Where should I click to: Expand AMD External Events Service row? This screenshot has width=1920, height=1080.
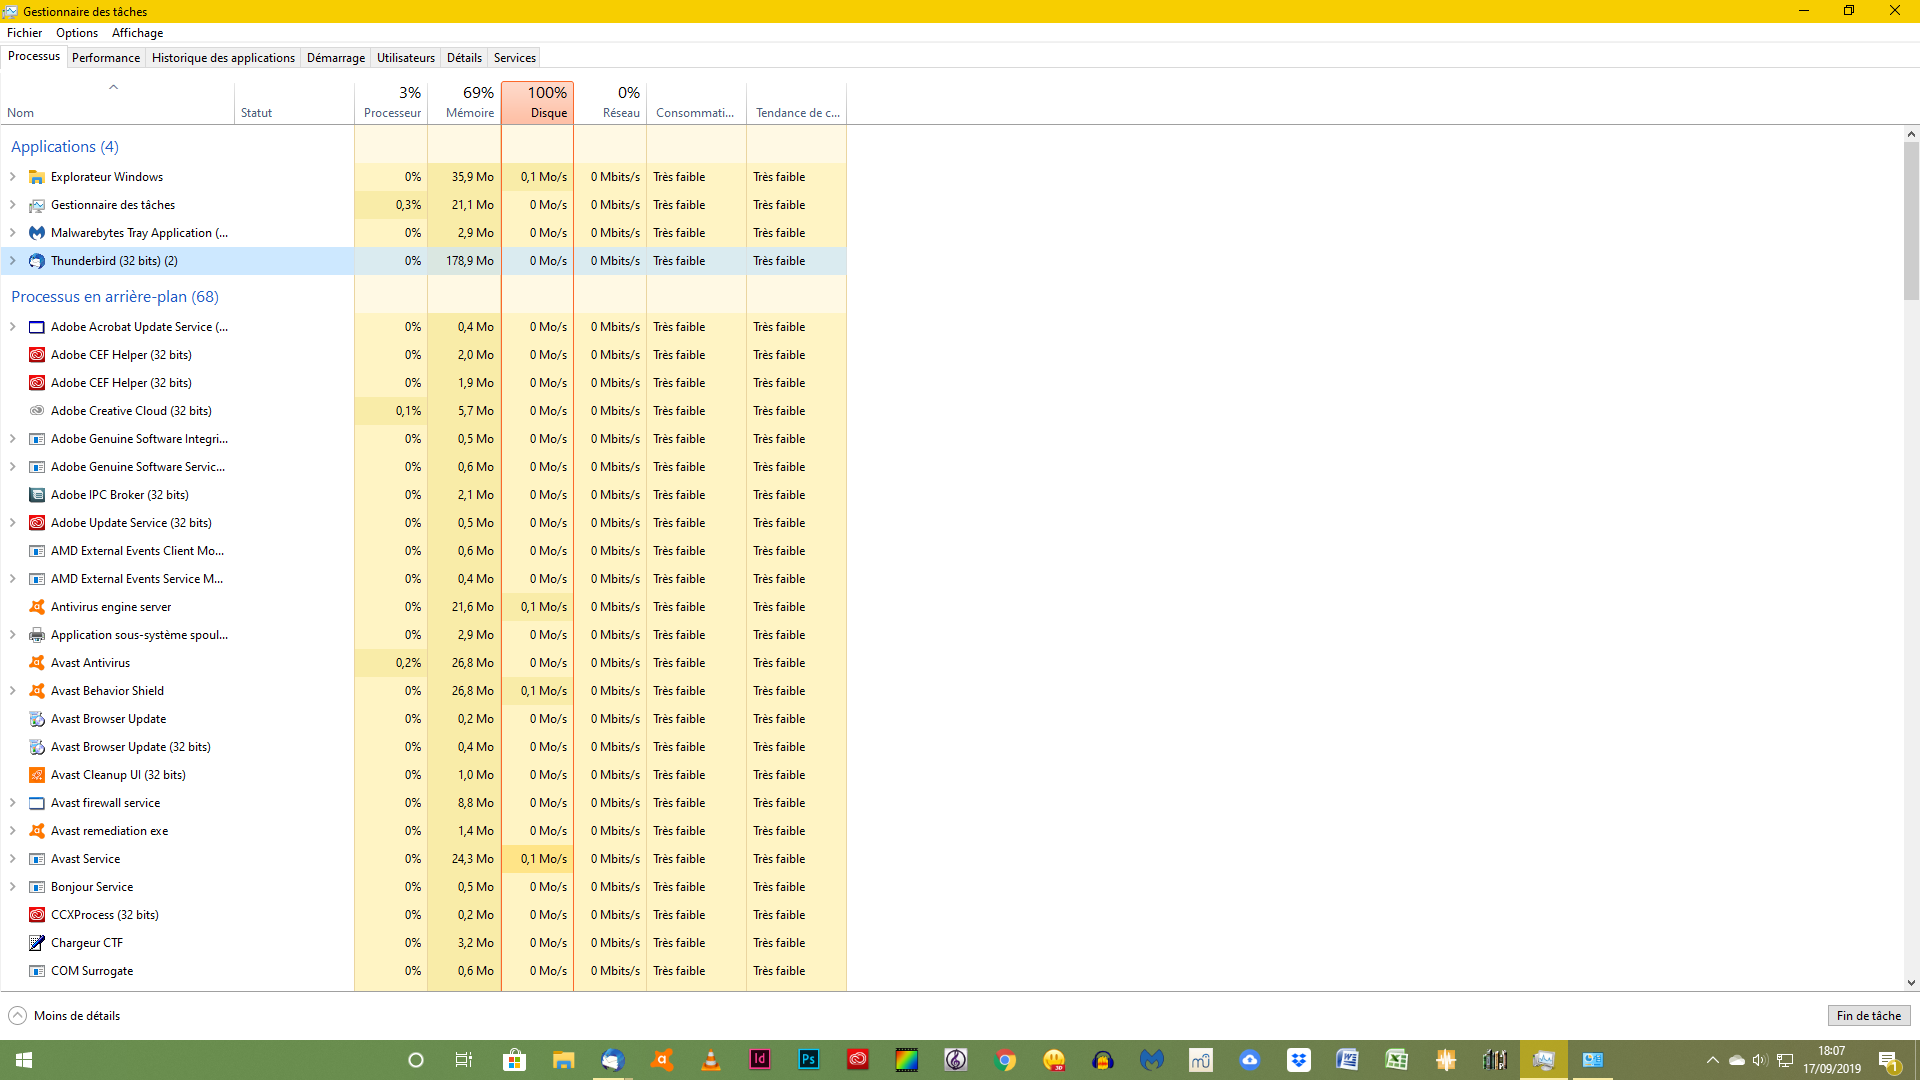pos(12,579)
